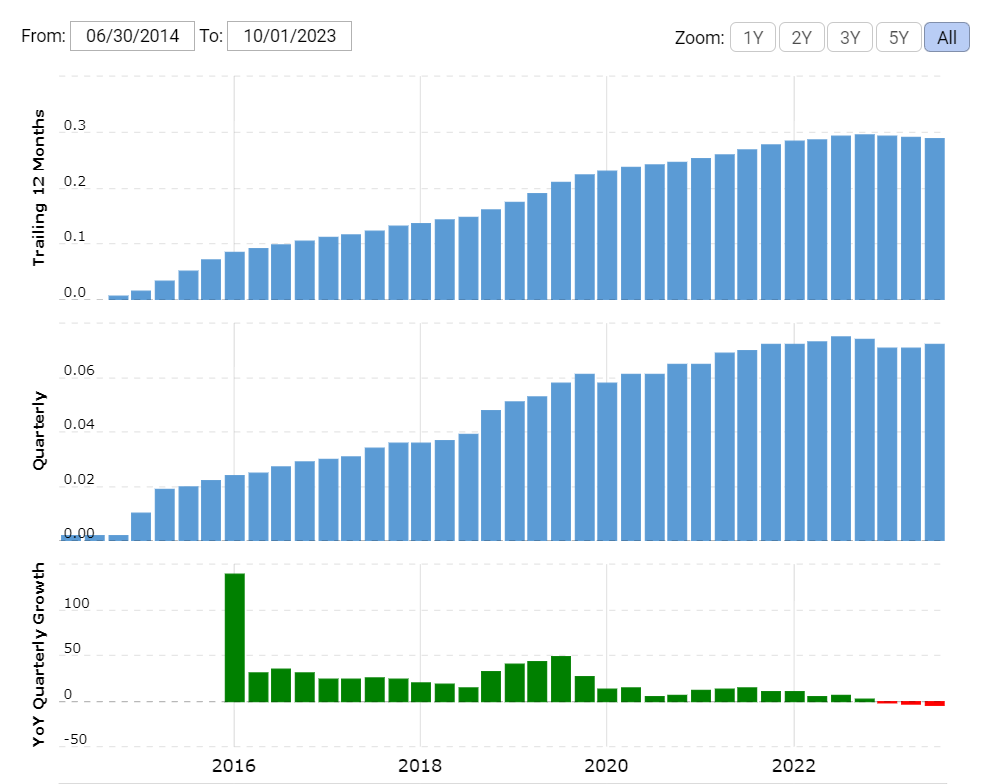983x784 pixels.
Task: Click the last red bar in YoY growth chart
Action: click(935, 704)
